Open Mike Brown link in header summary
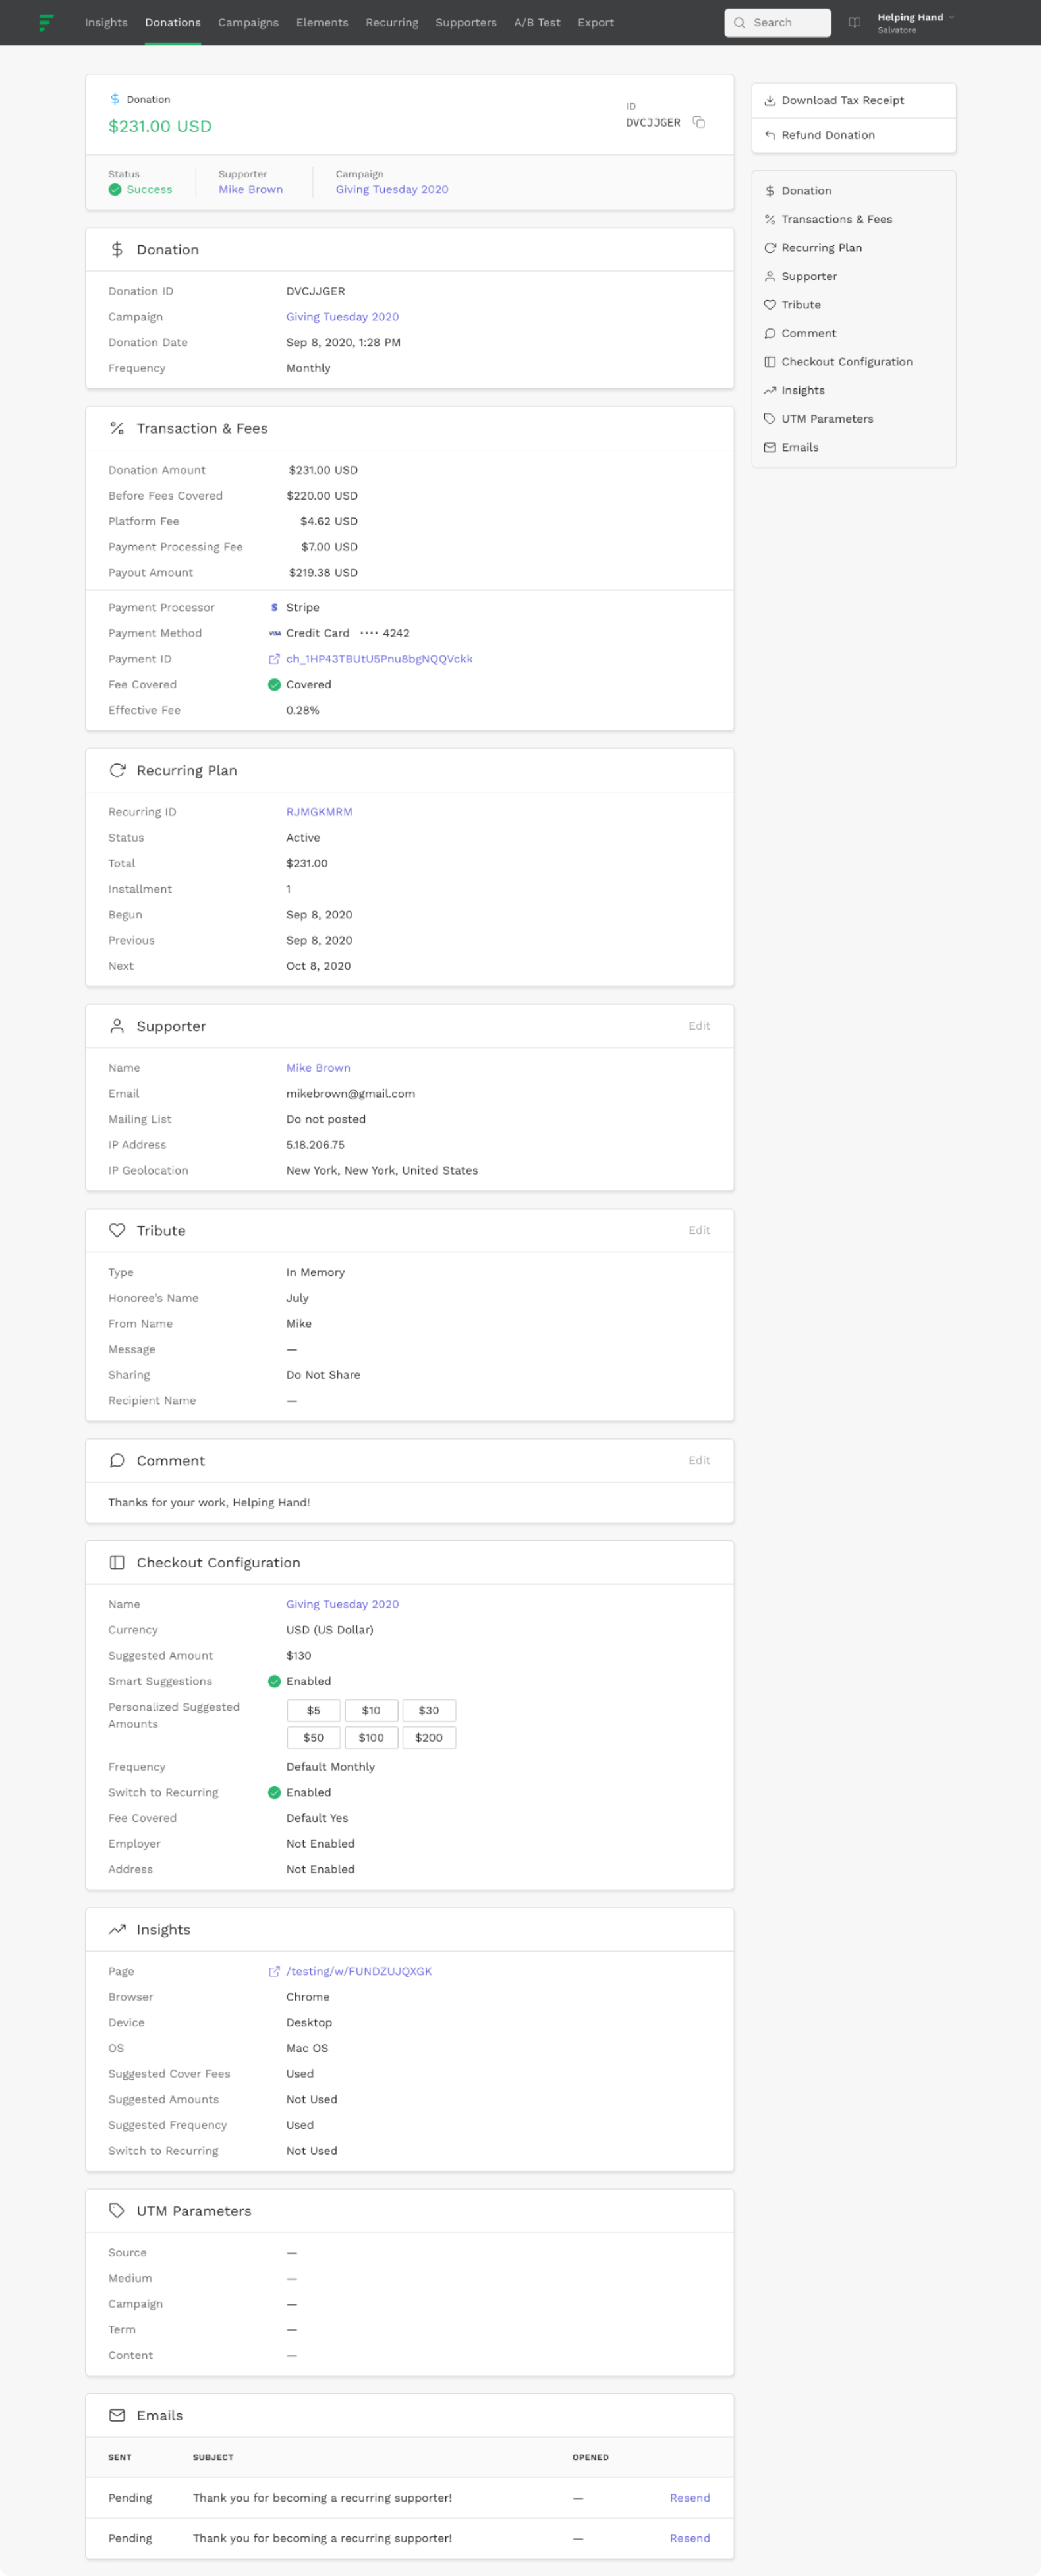This screenshot has height=2576, width=1041. 251,189
